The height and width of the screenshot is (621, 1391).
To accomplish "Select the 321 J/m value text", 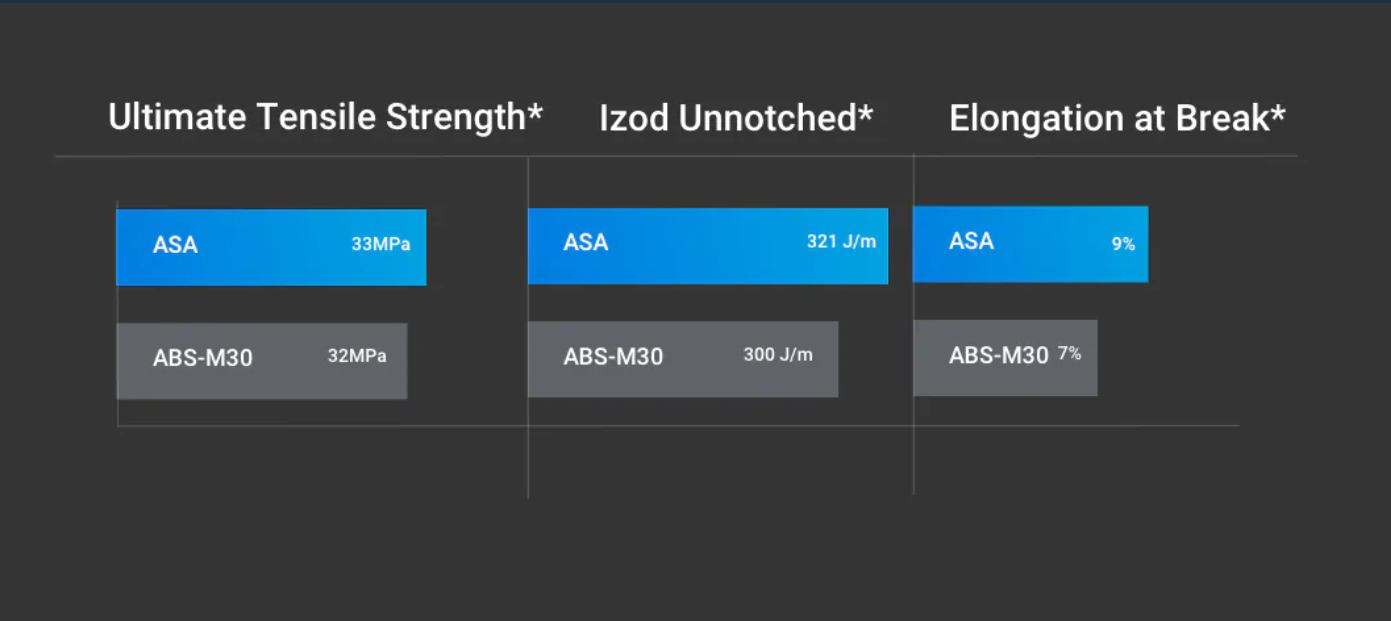I will pos(841,242).
